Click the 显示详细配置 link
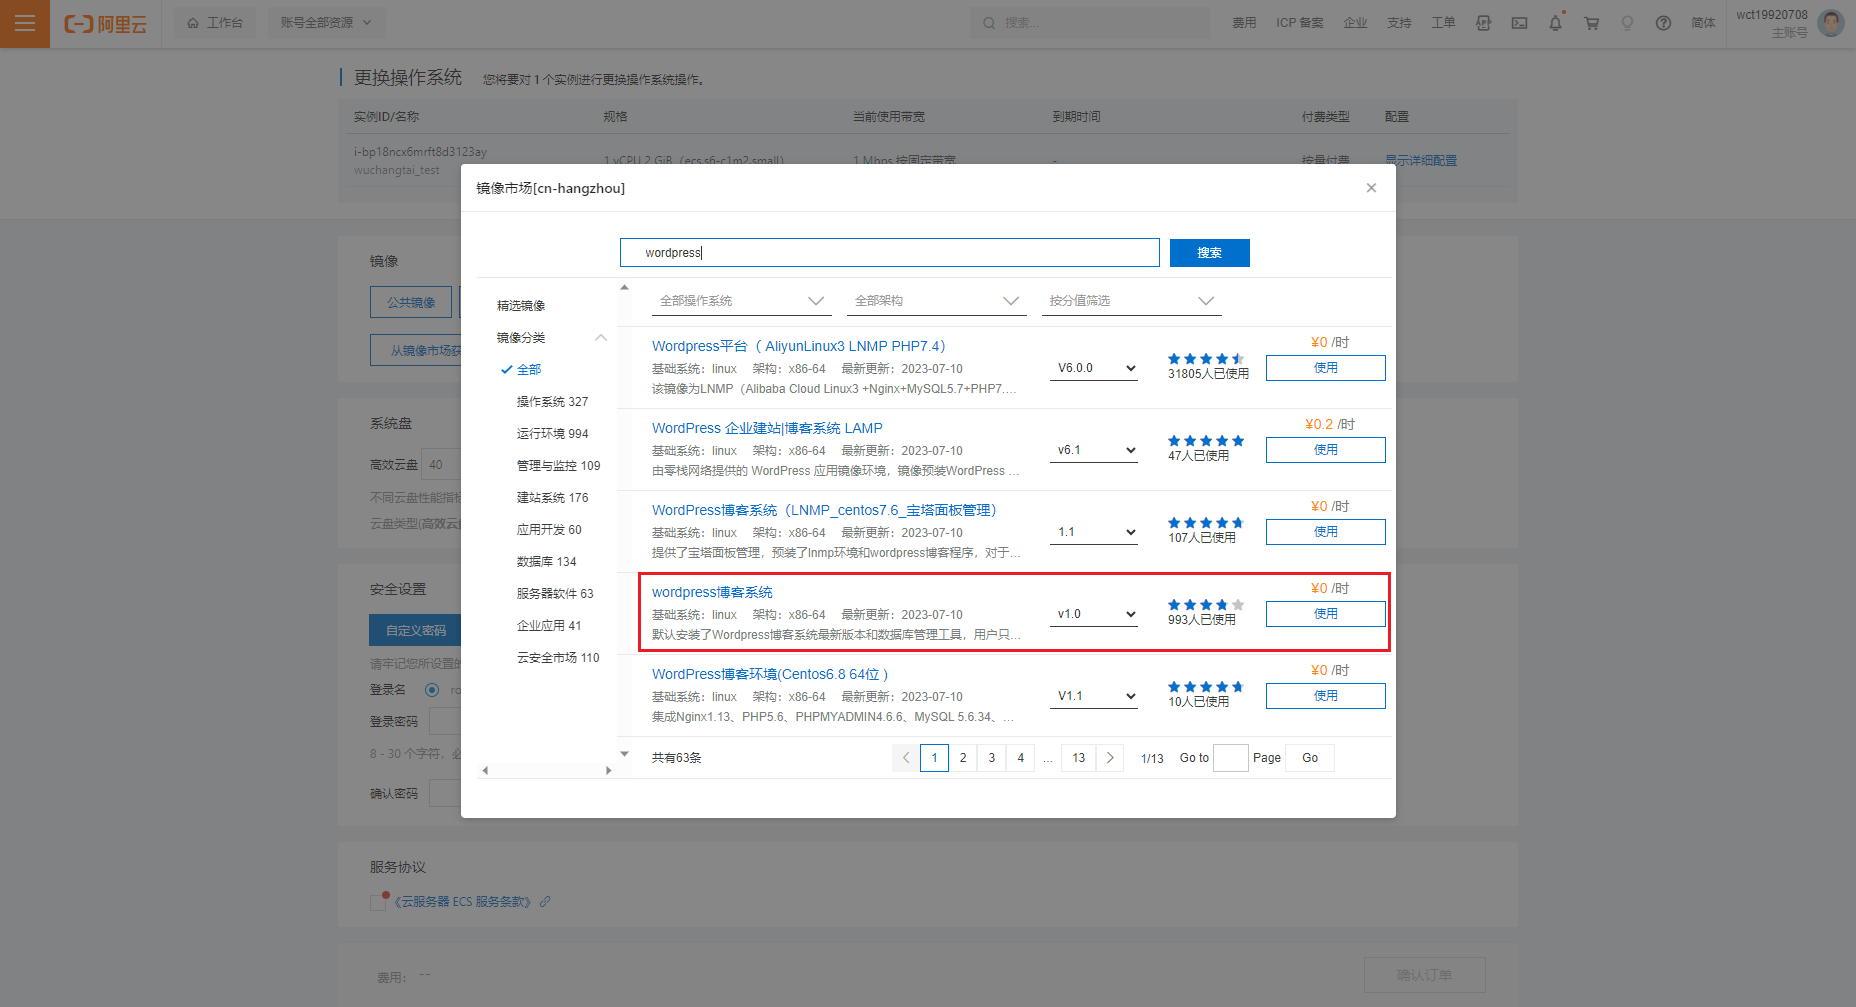 pyautogui.click(x=1421, y=161)
